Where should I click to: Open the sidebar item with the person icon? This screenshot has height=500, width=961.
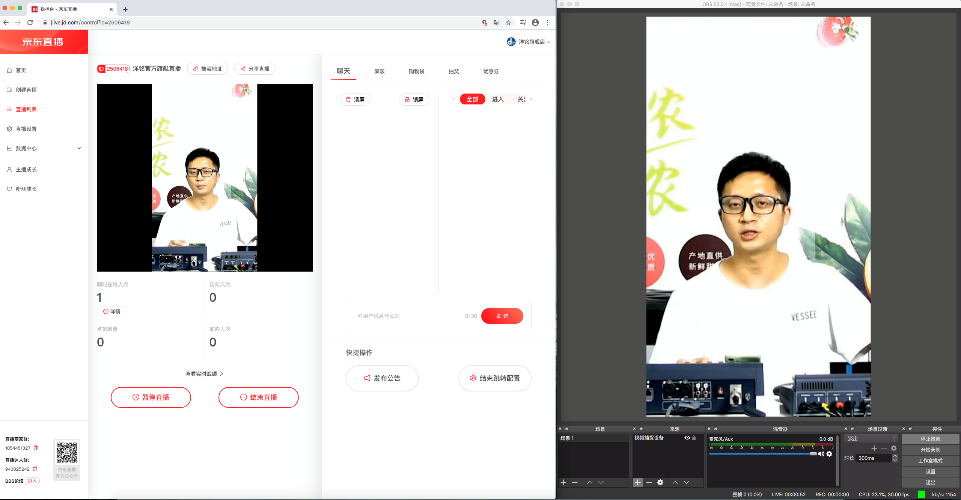click(x=21, y=169)
